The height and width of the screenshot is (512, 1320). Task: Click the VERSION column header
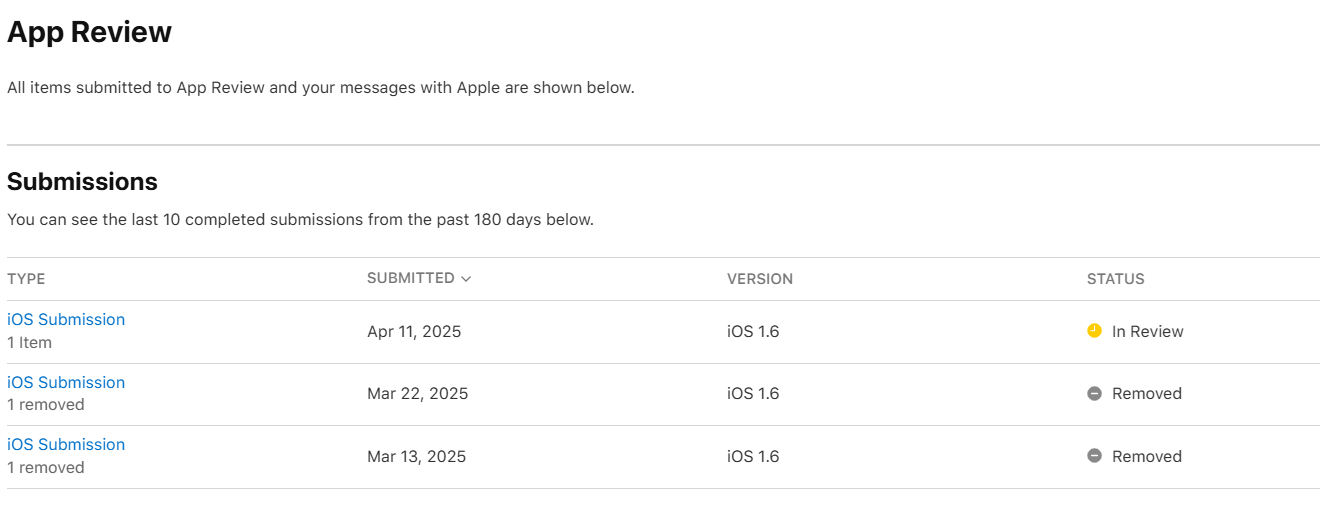(x=760, y=279)
